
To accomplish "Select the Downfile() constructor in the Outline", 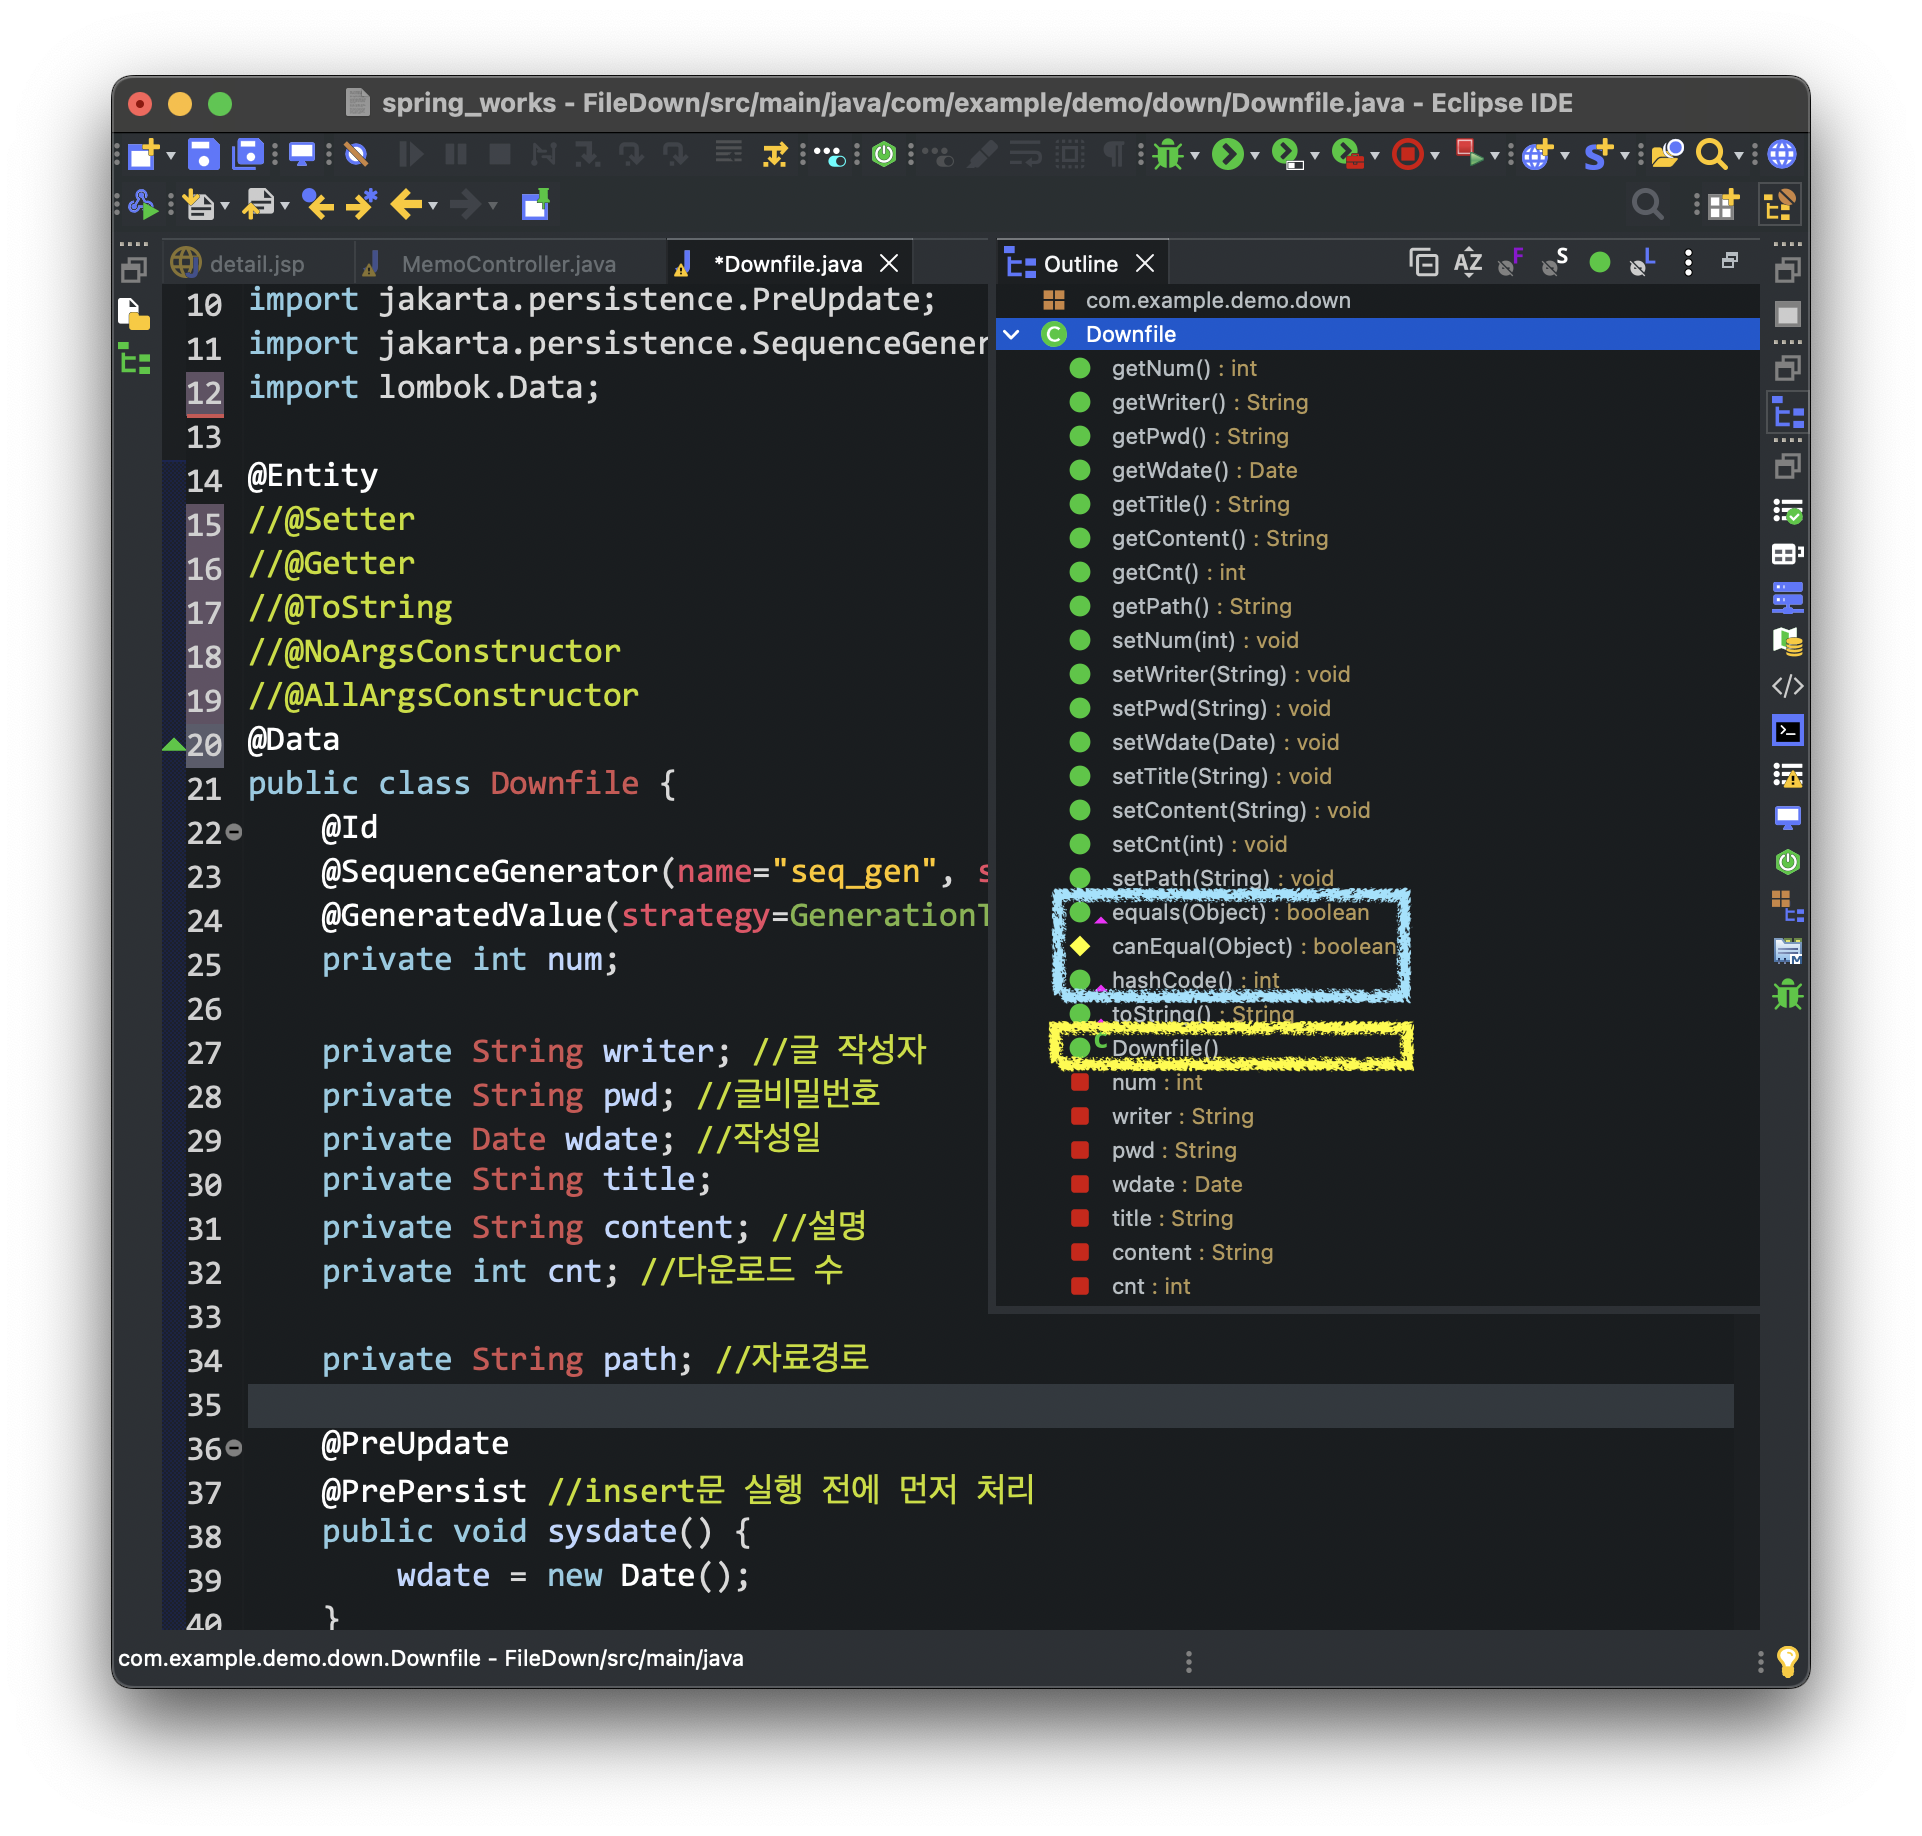I will (x=1164, y=1048).
